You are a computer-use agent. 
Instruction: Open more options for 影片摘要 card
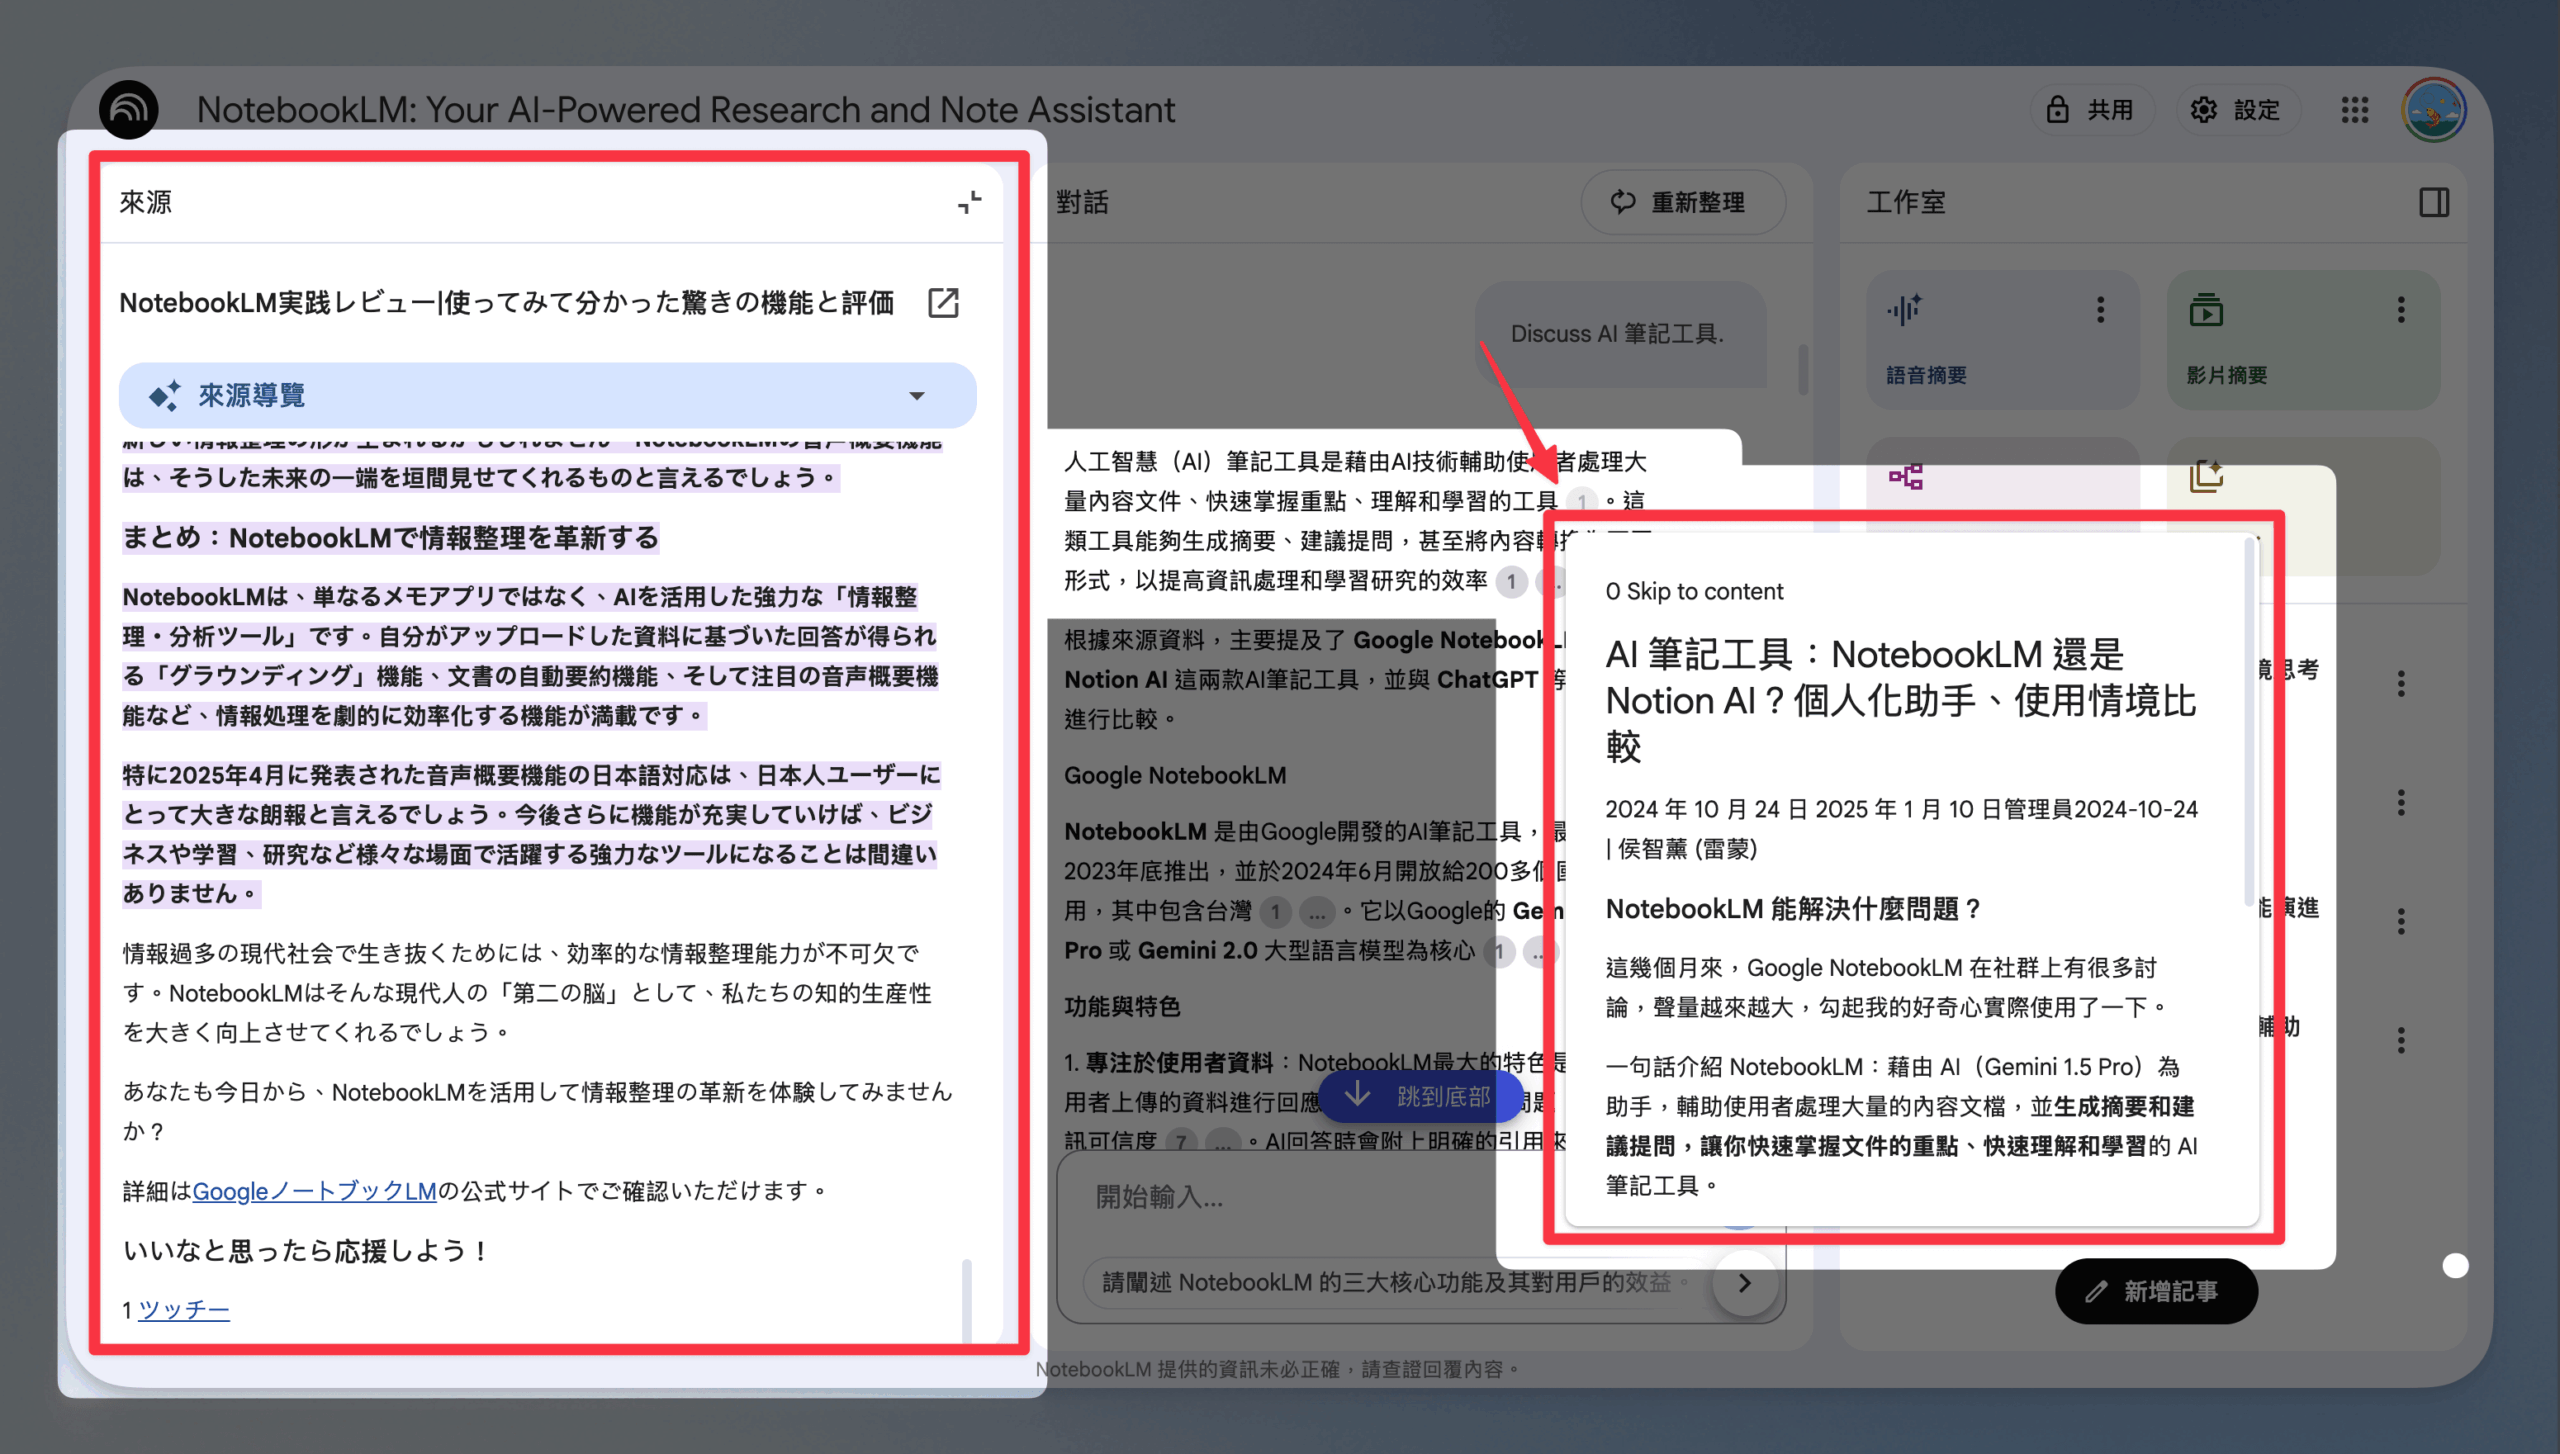[2401, 310]
